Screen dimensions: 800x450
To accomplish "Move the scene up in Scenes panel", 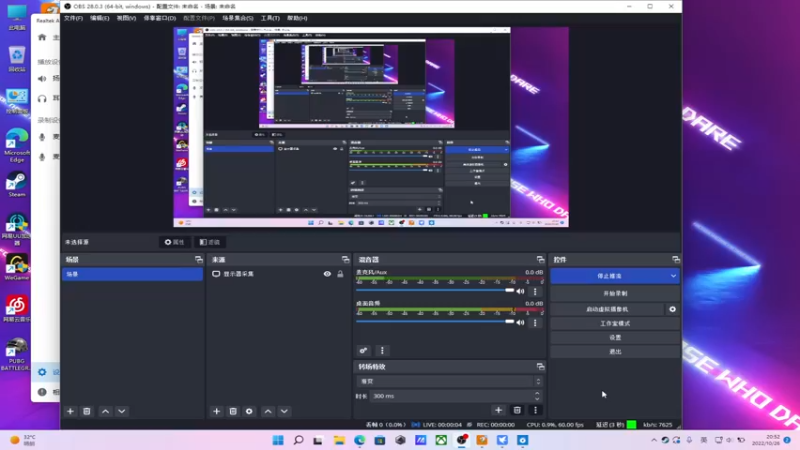I will [106, 411].
